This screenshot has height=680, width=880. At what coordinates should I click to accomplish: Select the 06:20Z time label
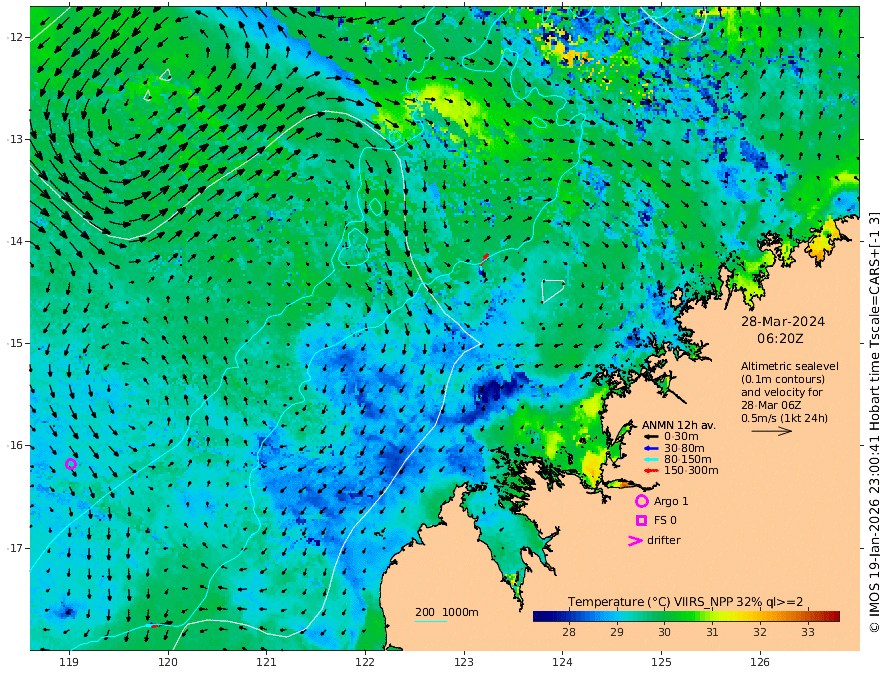point(780,339)
